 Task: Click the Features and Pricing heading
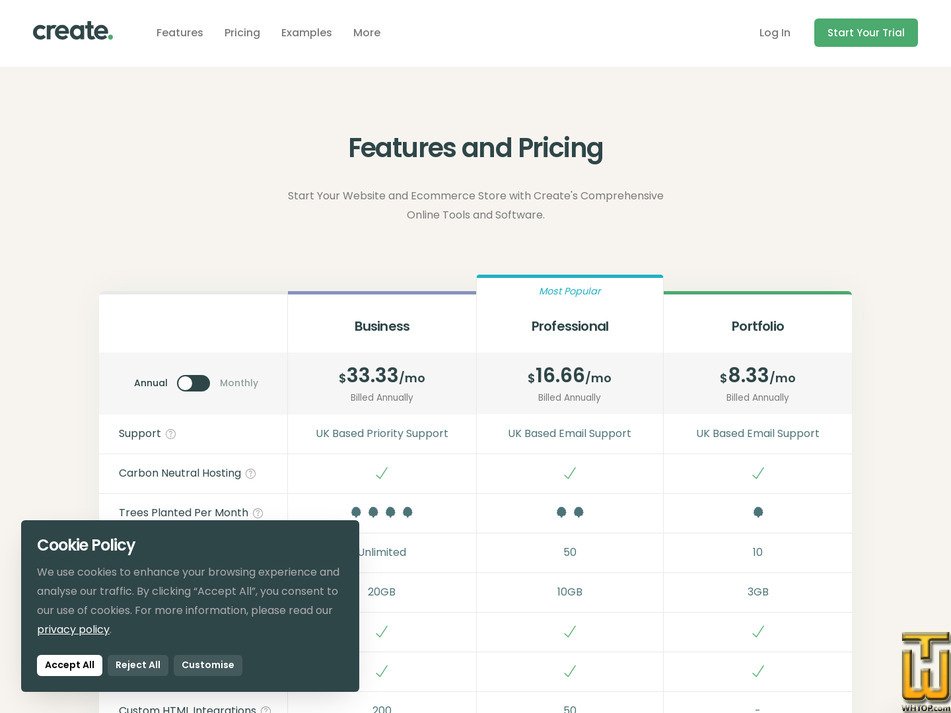click(x=476, y=149)
